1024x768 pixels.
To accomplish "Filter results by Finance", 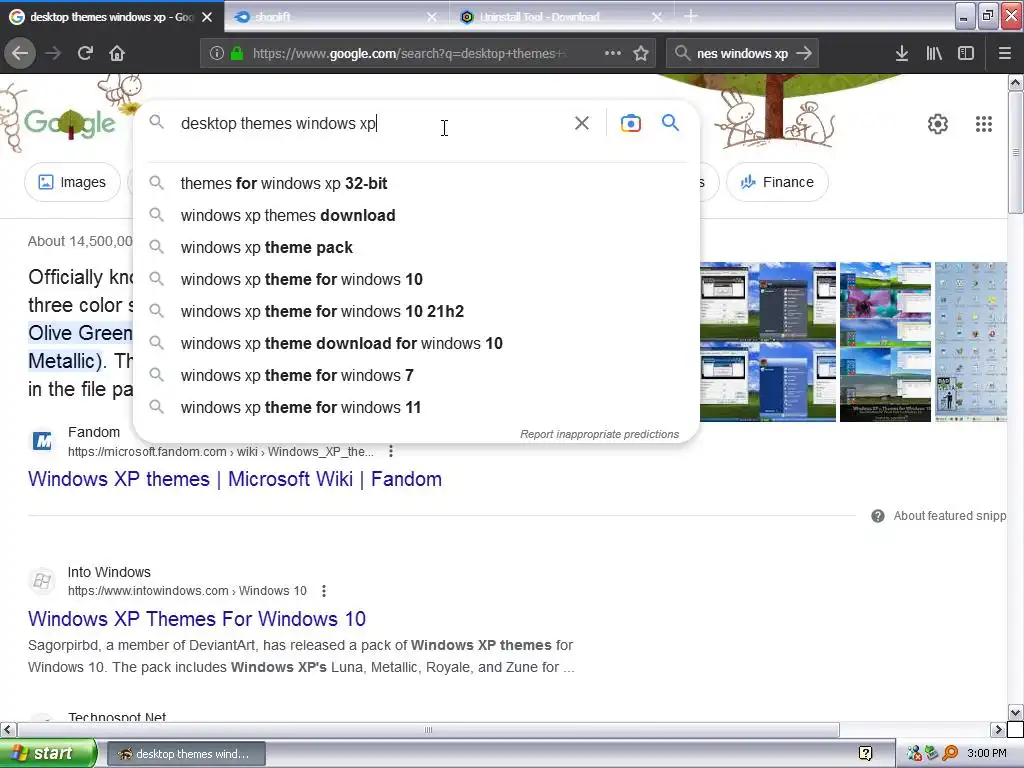I will pos(777,182).
